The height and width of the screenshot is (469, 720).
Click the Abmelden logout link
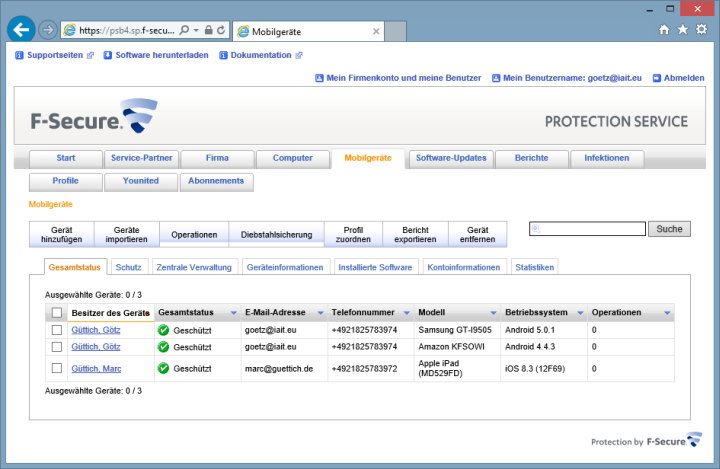pyautogui.click(x=683, y=78)
